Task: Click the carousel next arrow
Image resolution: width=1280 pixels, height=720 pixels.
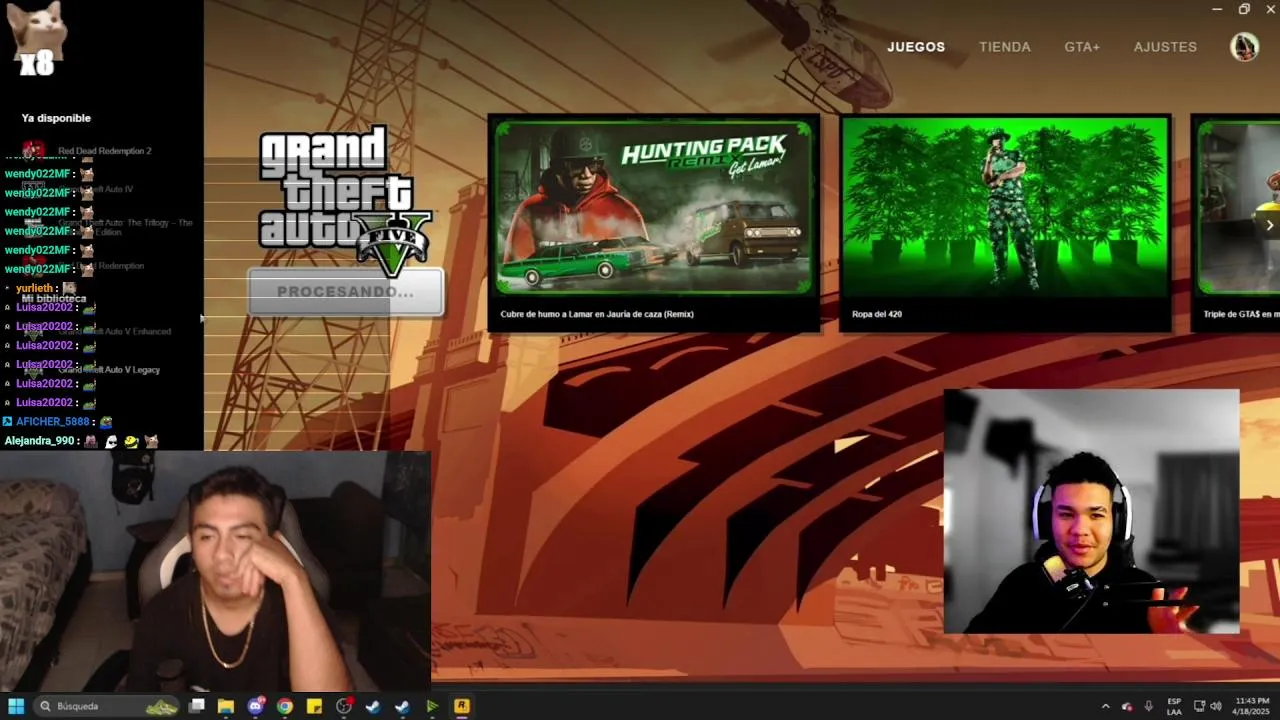Action: [1269, 225]
